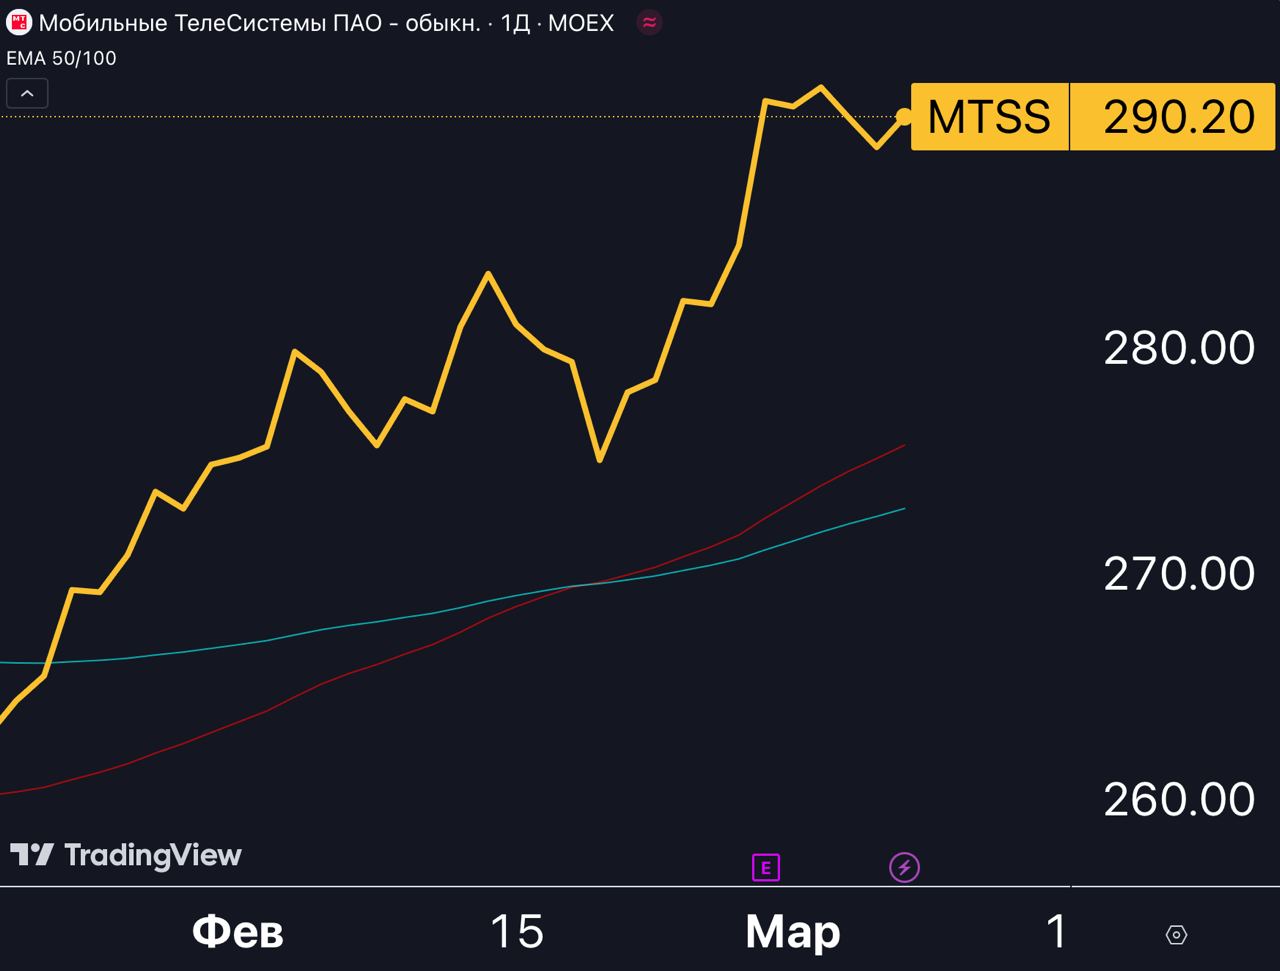Click the 290.20 current price tag
This screenshot has height=971, width=1280.
(1178, 117)
